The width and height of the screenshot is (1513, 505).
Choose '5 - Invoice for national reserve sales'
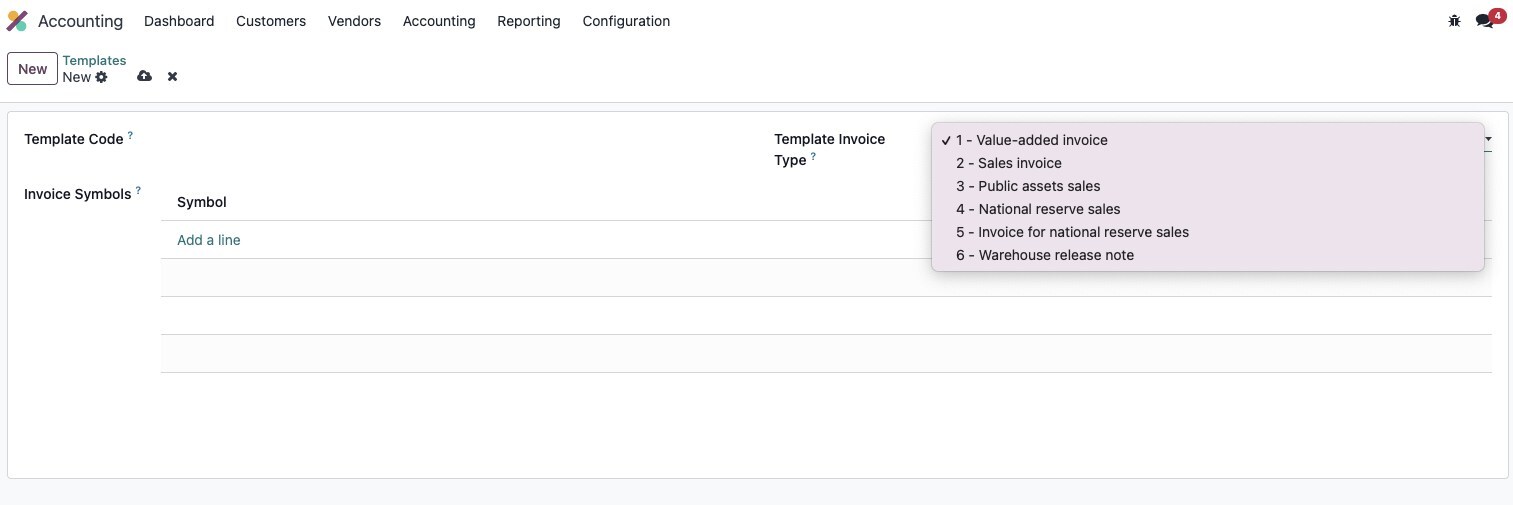[x=1072, y=232]
